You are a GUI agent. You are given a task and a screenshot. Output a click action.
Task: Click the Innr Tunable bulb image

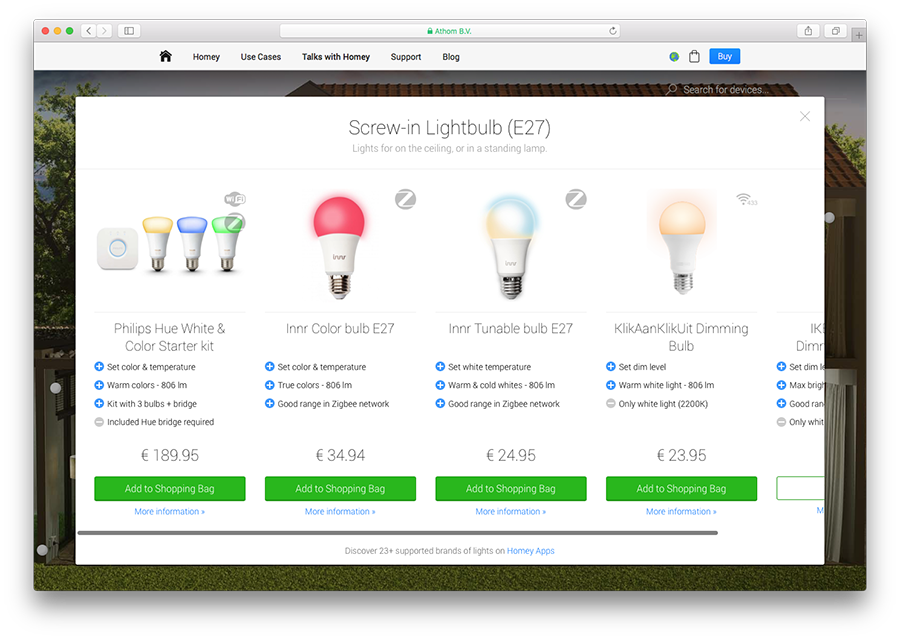tap(510, 247)
